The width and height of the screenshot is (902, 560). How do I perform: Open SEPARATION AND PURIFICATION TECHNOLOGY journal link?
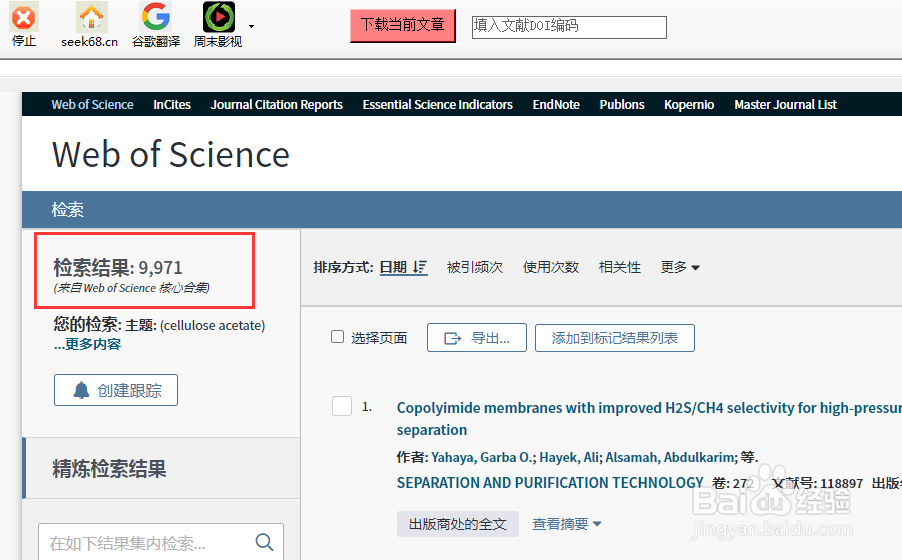click(x=550, y=483)
